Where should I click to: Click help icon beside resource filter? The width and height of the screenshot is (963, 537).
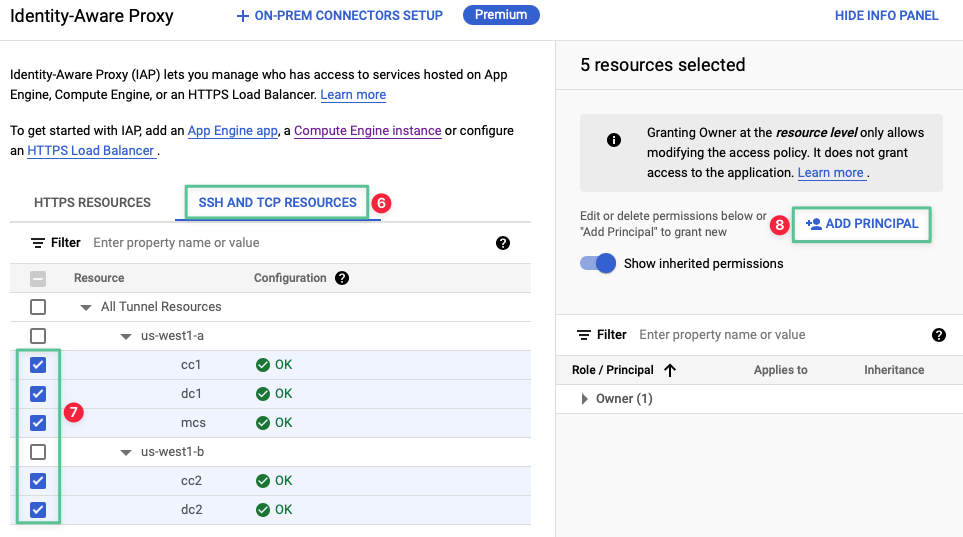click(503, 243)
